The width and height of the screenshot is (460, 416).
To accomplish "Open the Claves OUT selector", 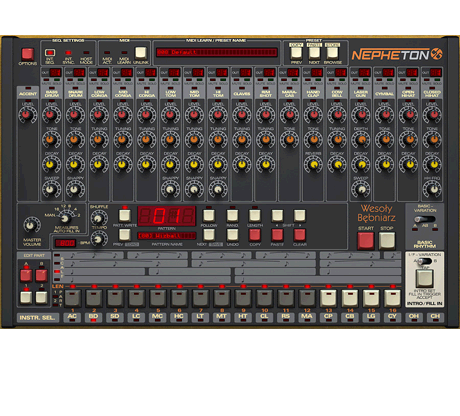I will point(245,72).
